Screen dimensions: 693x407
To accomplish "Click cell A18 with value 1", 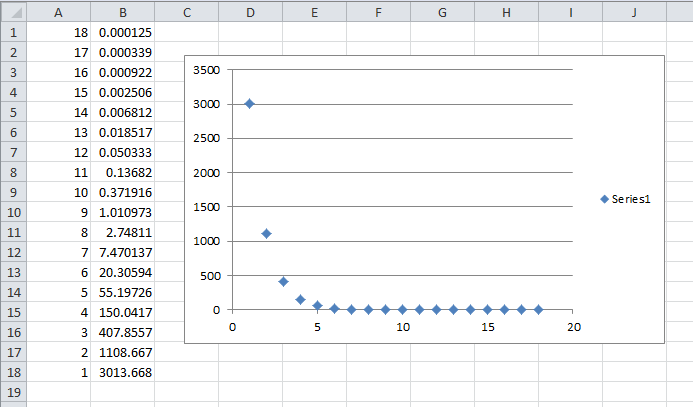I will (x=58, y=373).
